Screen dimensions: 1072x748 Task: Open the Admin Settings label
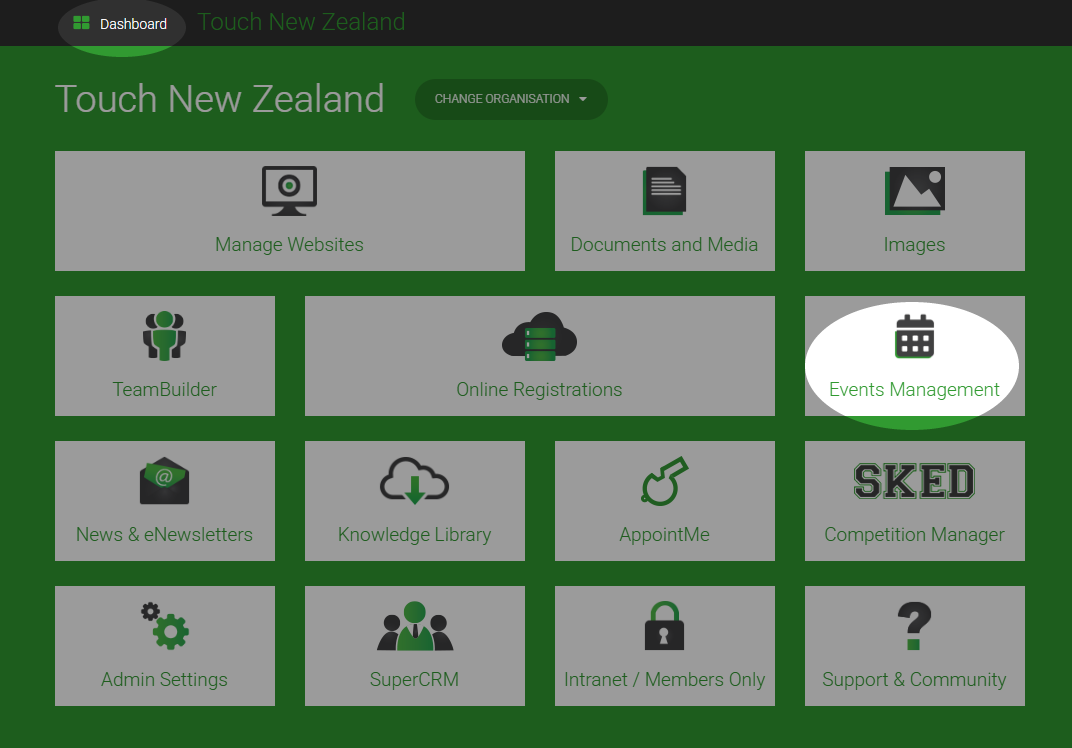click(165, 679)
